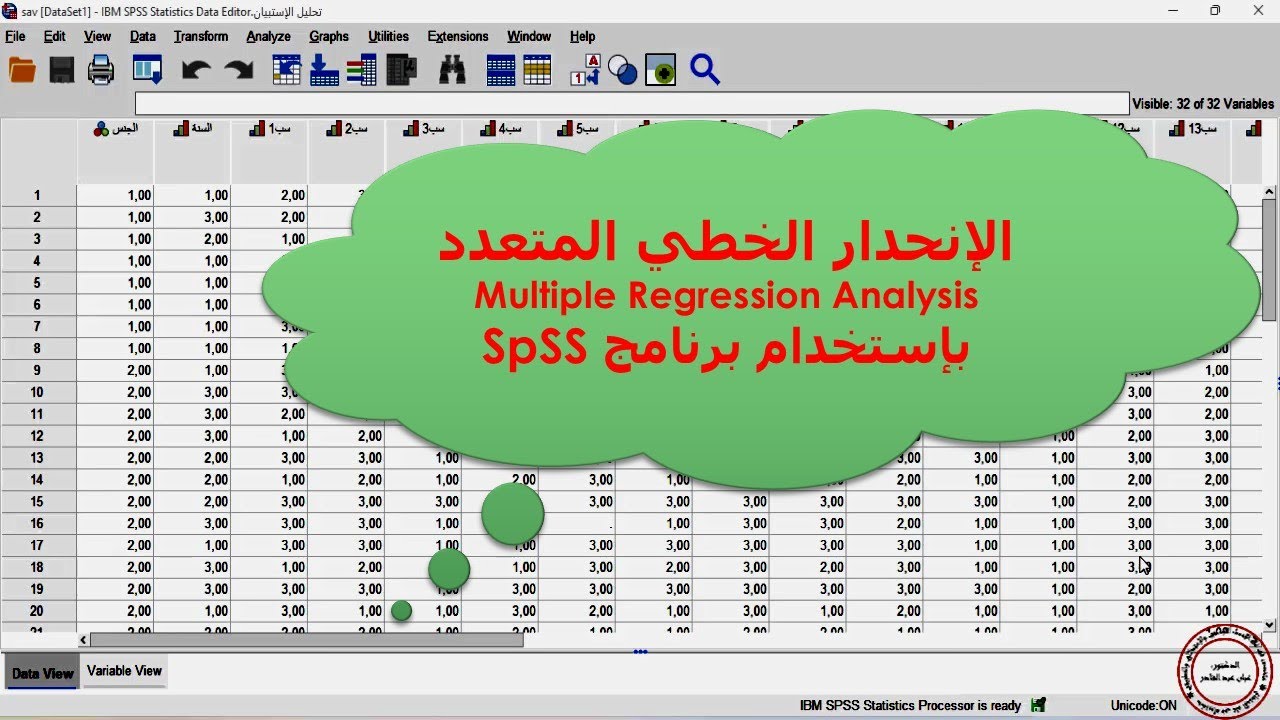Click the Visible: 32 of 32 Variables label
Image resolution: width=1280 pixels, height=720 pixels.
coord(1203,104)
